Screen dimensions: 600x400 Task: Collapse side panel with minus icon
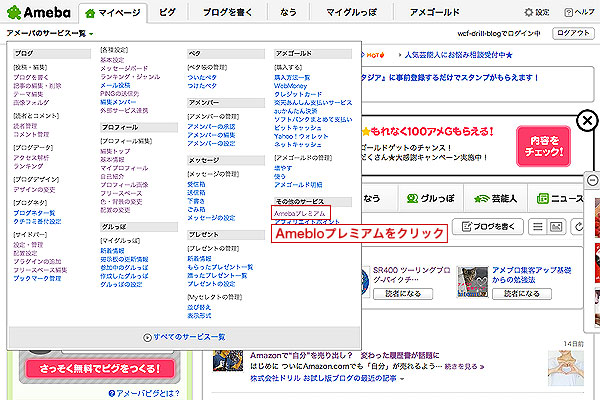592,180
